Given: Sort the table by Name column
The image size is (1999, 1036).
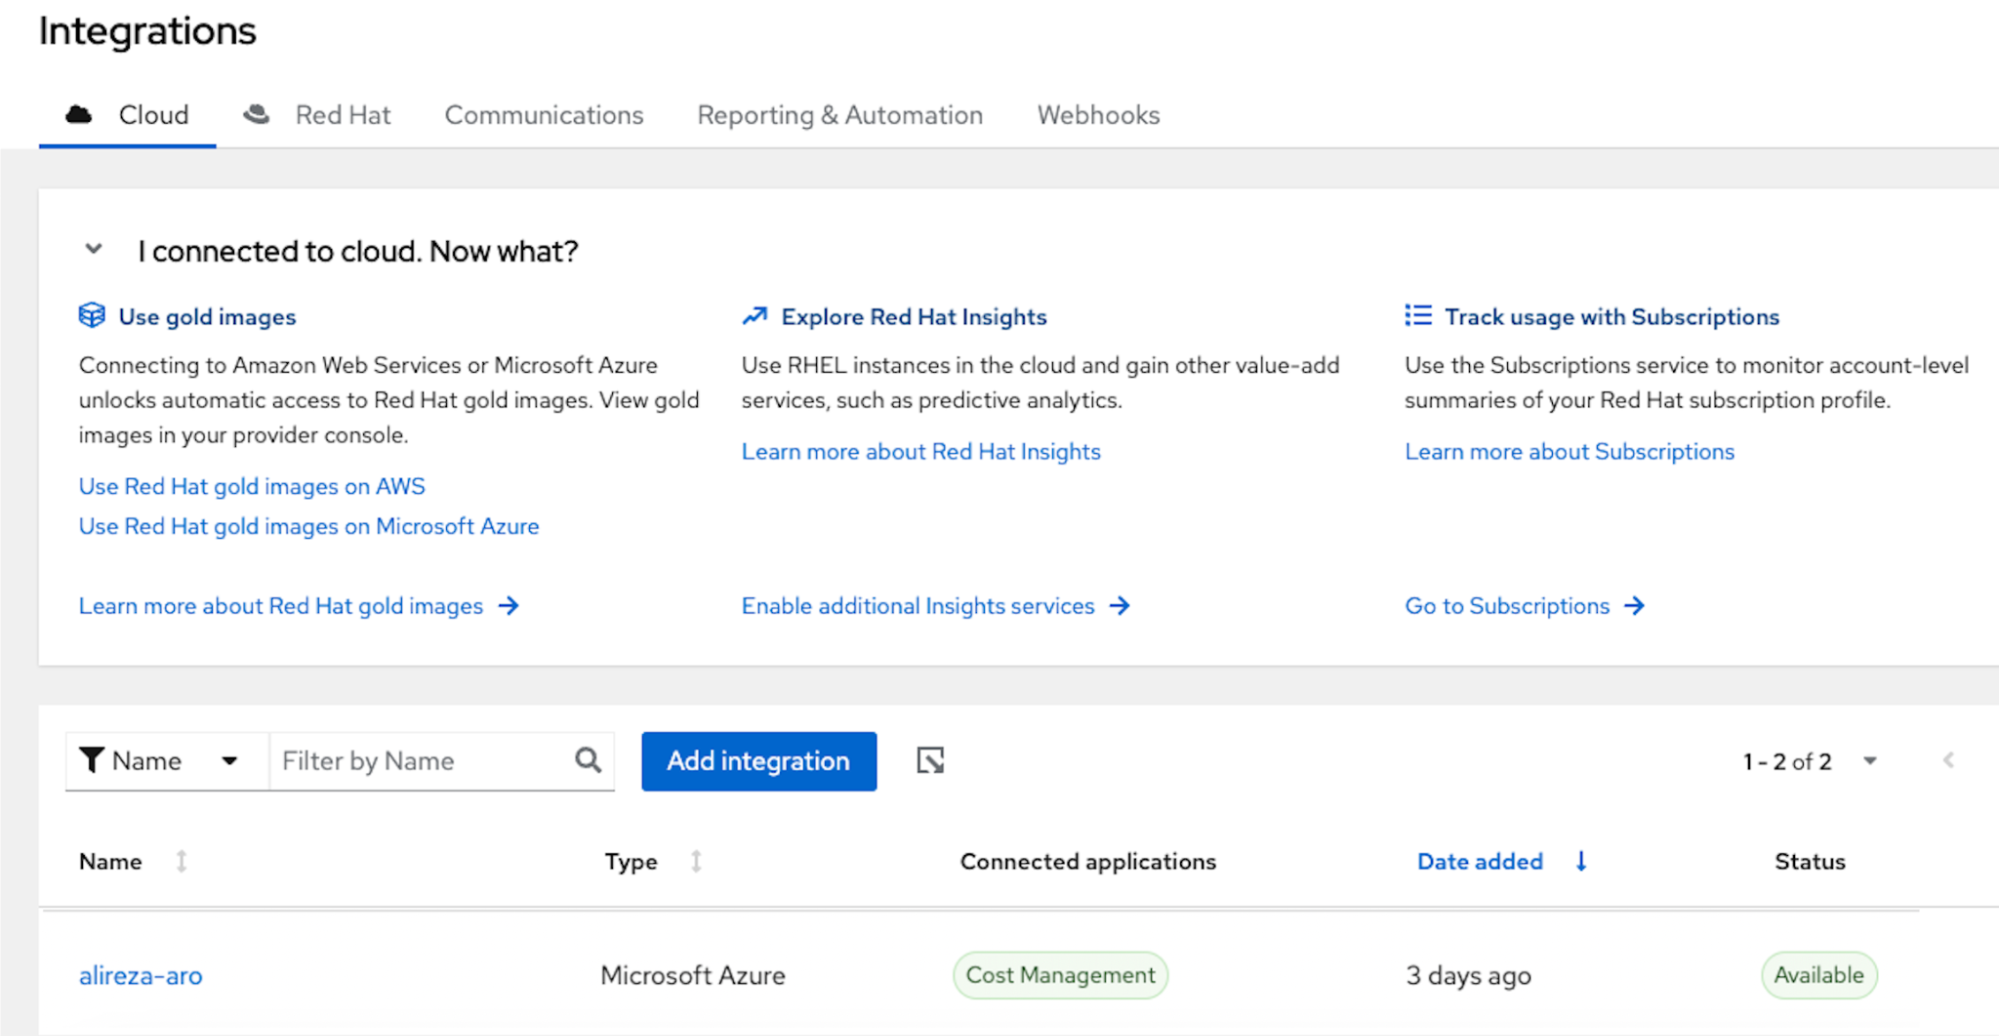Looking at the screenshot, I should (133, 861).
